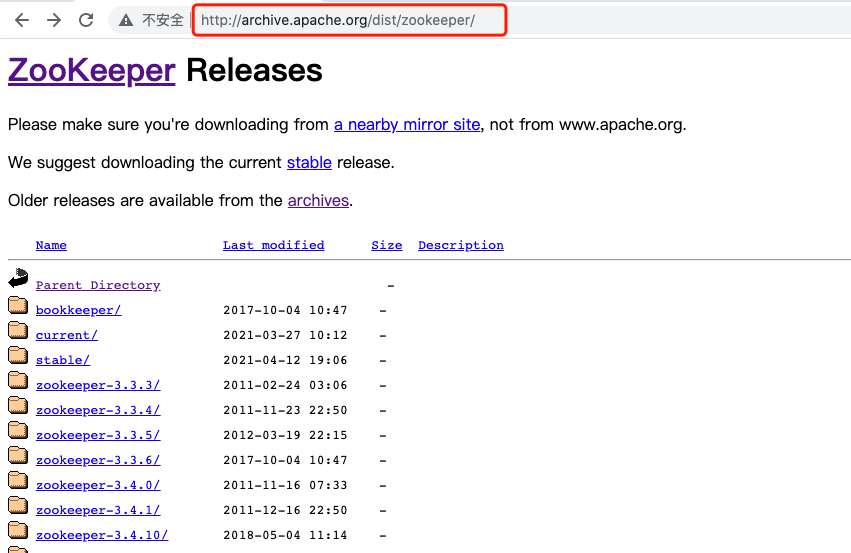
Task: Open the stable/ directory link in listing
Action: pos(63,360)
